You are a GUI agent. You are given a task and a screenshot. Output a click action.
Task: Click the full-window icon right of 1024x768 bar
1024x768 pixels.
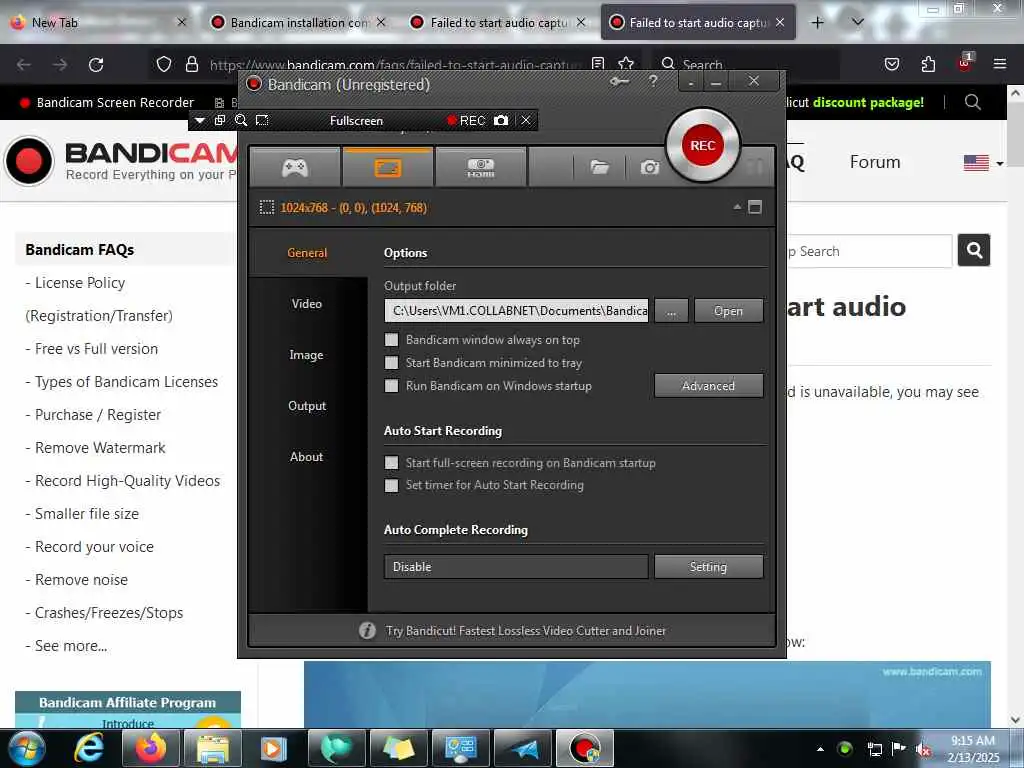coord(755,207)
